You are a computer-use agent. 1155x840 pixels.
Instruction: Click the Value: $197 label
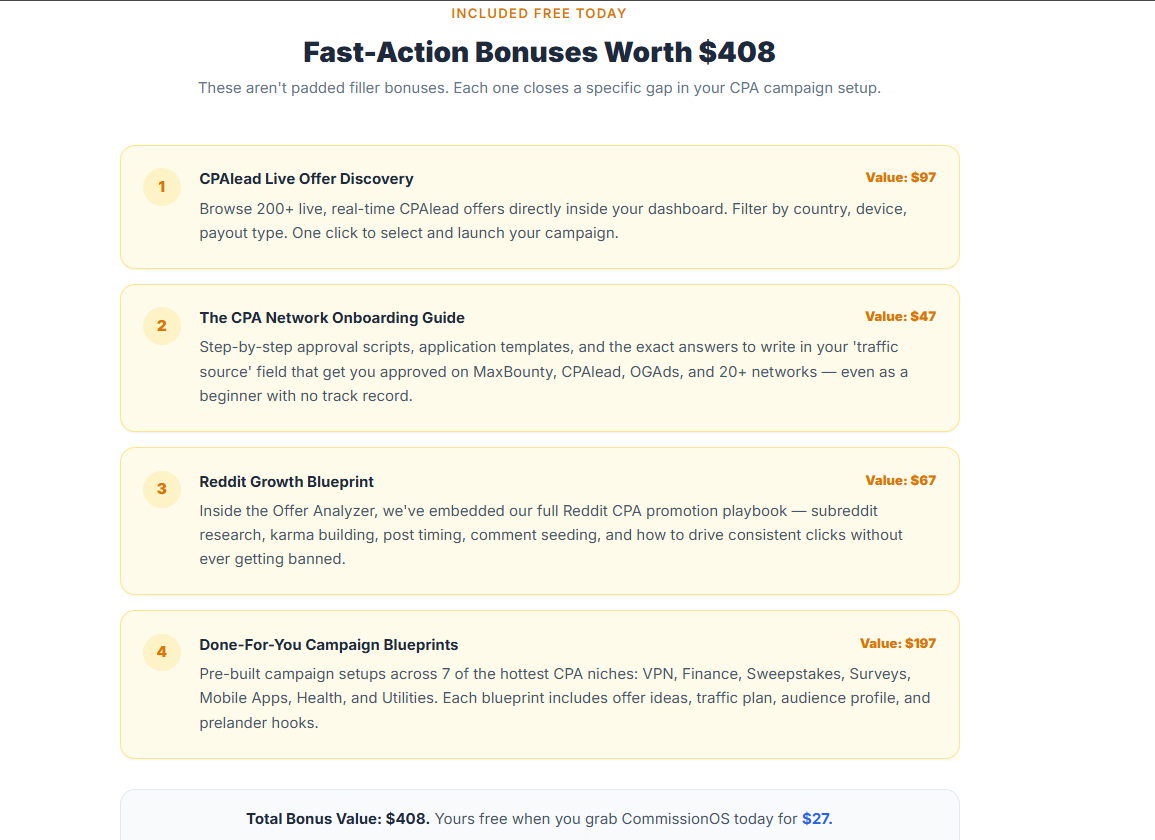click(898, 643)
